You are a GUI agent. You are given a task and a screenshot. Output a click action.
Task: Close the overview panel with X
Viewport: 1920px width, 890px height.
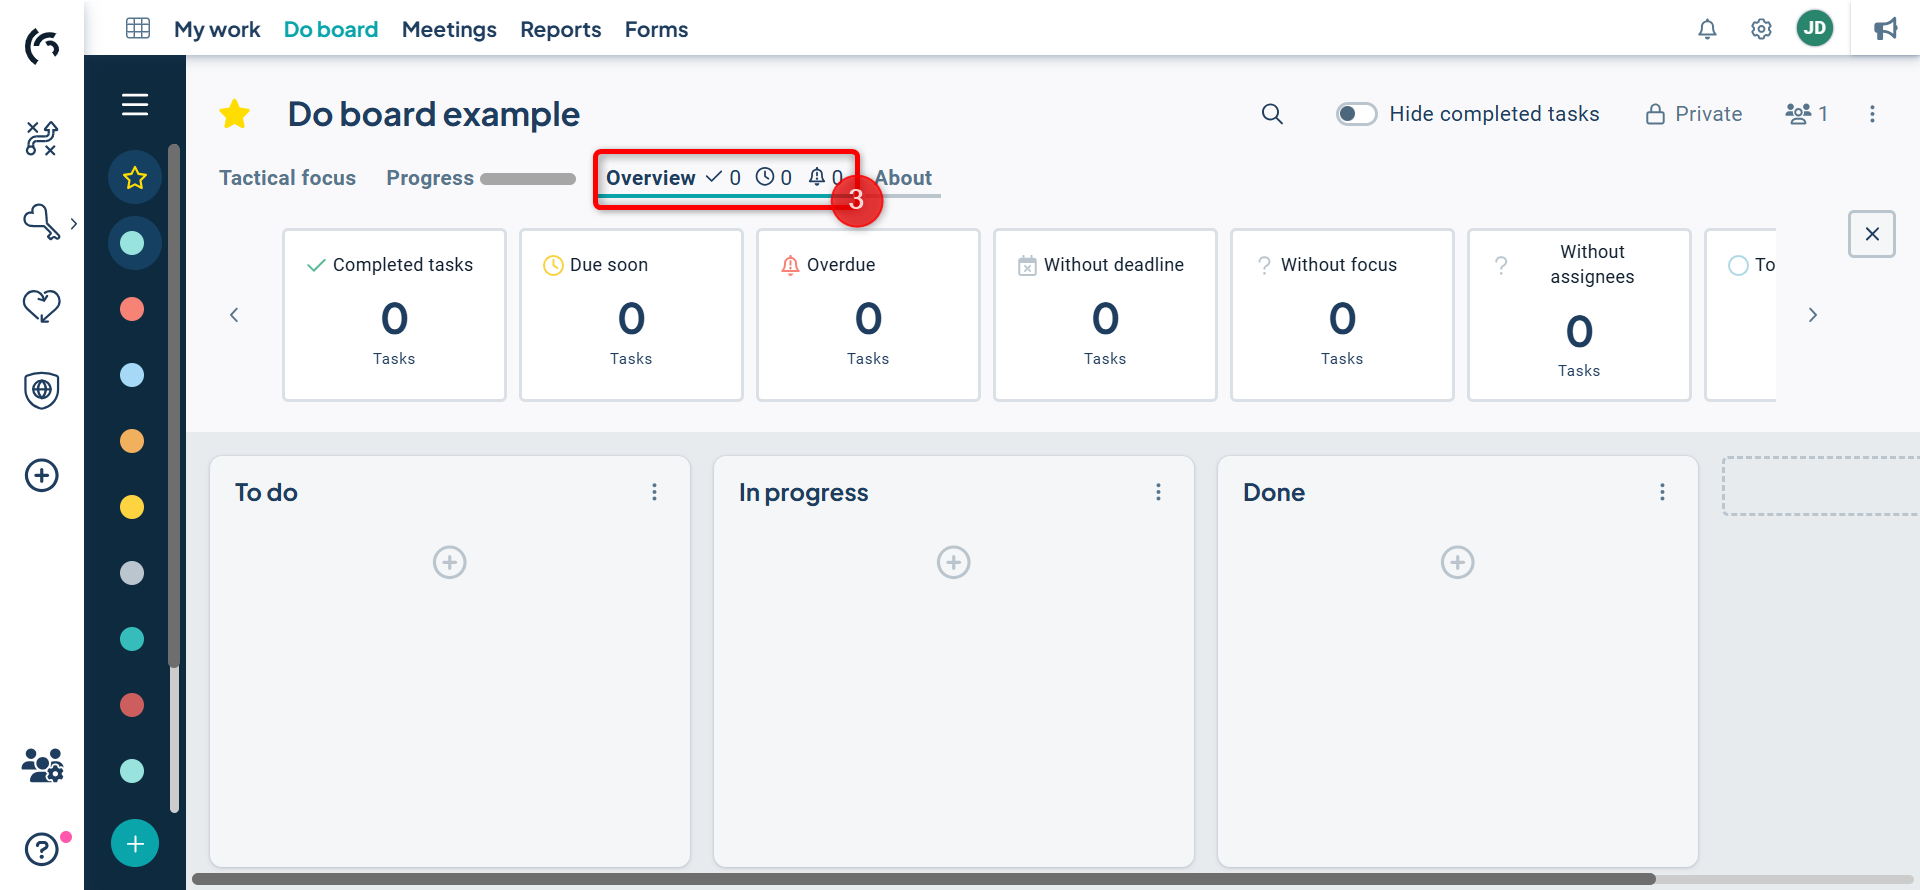[1872, 234]
